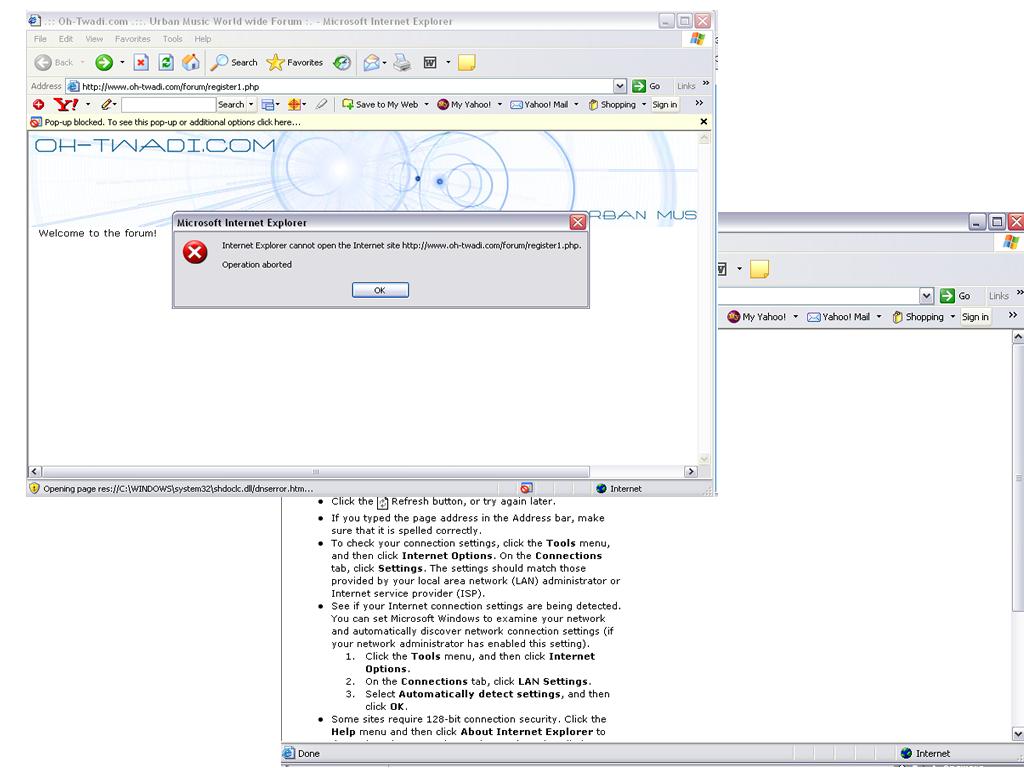Click the yellow note icon in front window
The width and height of the screenshot is (1024, 768).
pos(466,63)
